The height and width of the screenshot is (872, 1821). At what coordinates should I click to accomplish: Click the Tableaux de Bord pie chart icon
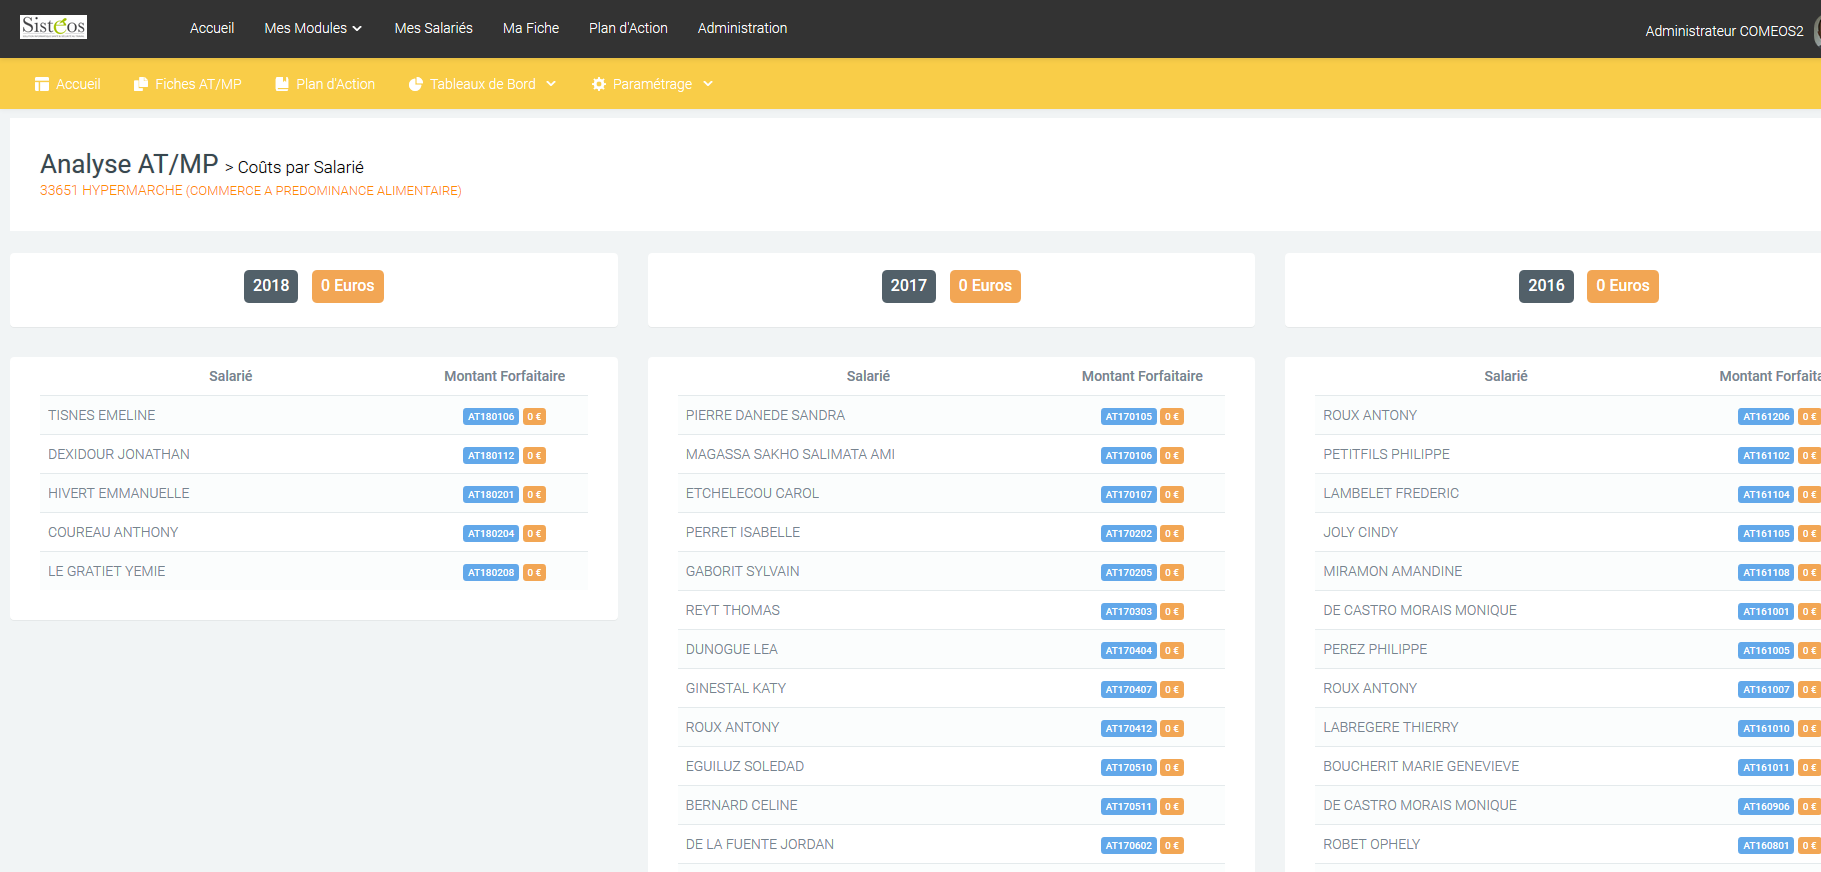(x=416, y=84)
